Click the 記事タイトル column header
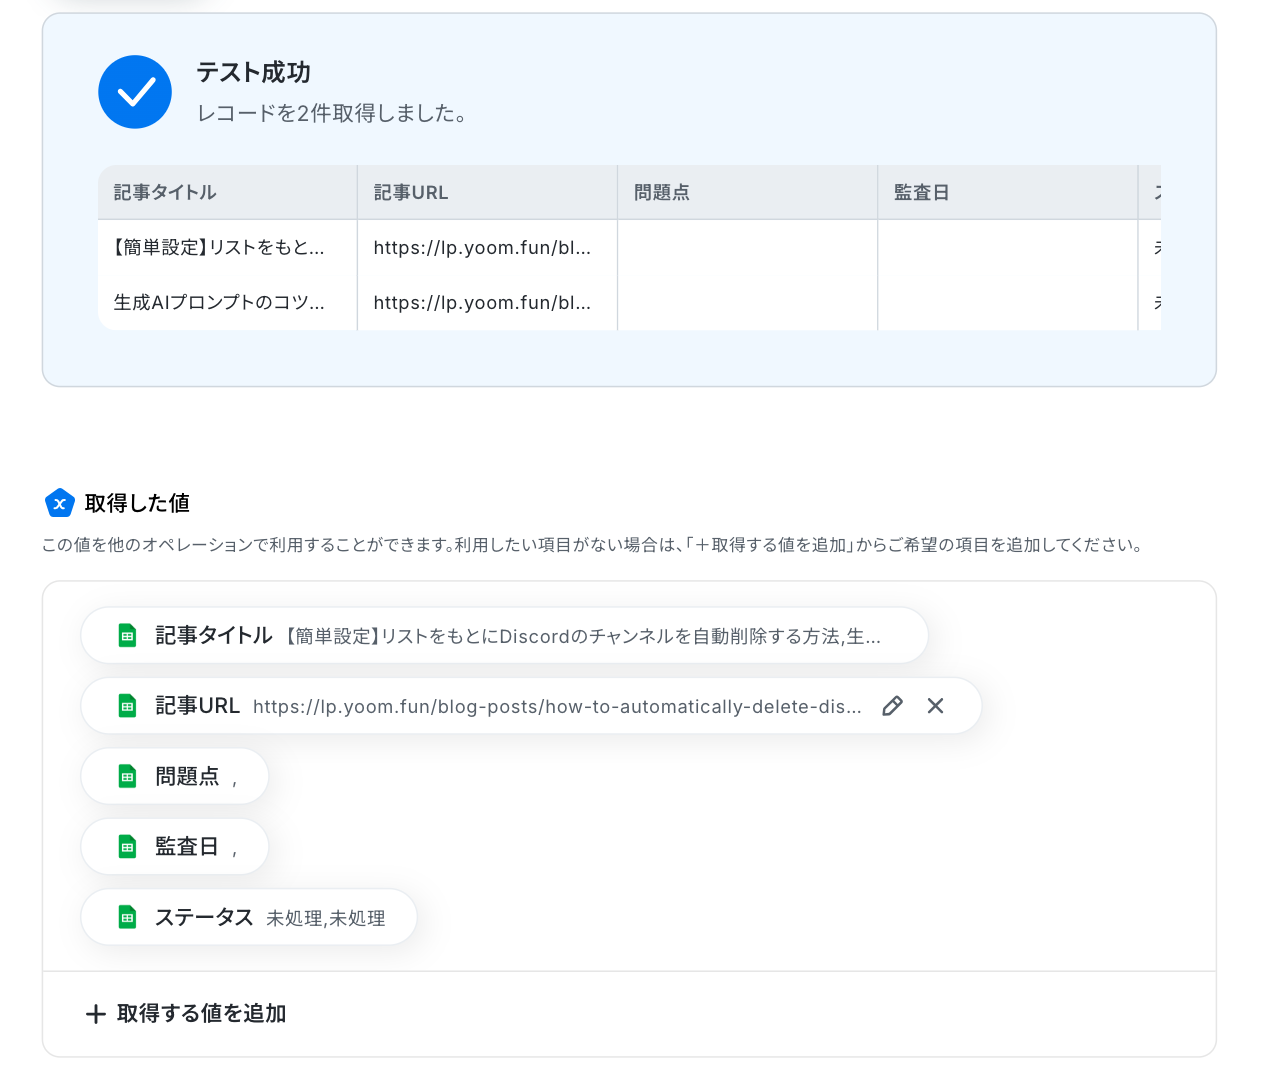Viewport: 1266px width, 1068px height. pyautogui.click(x=165, y=192)
